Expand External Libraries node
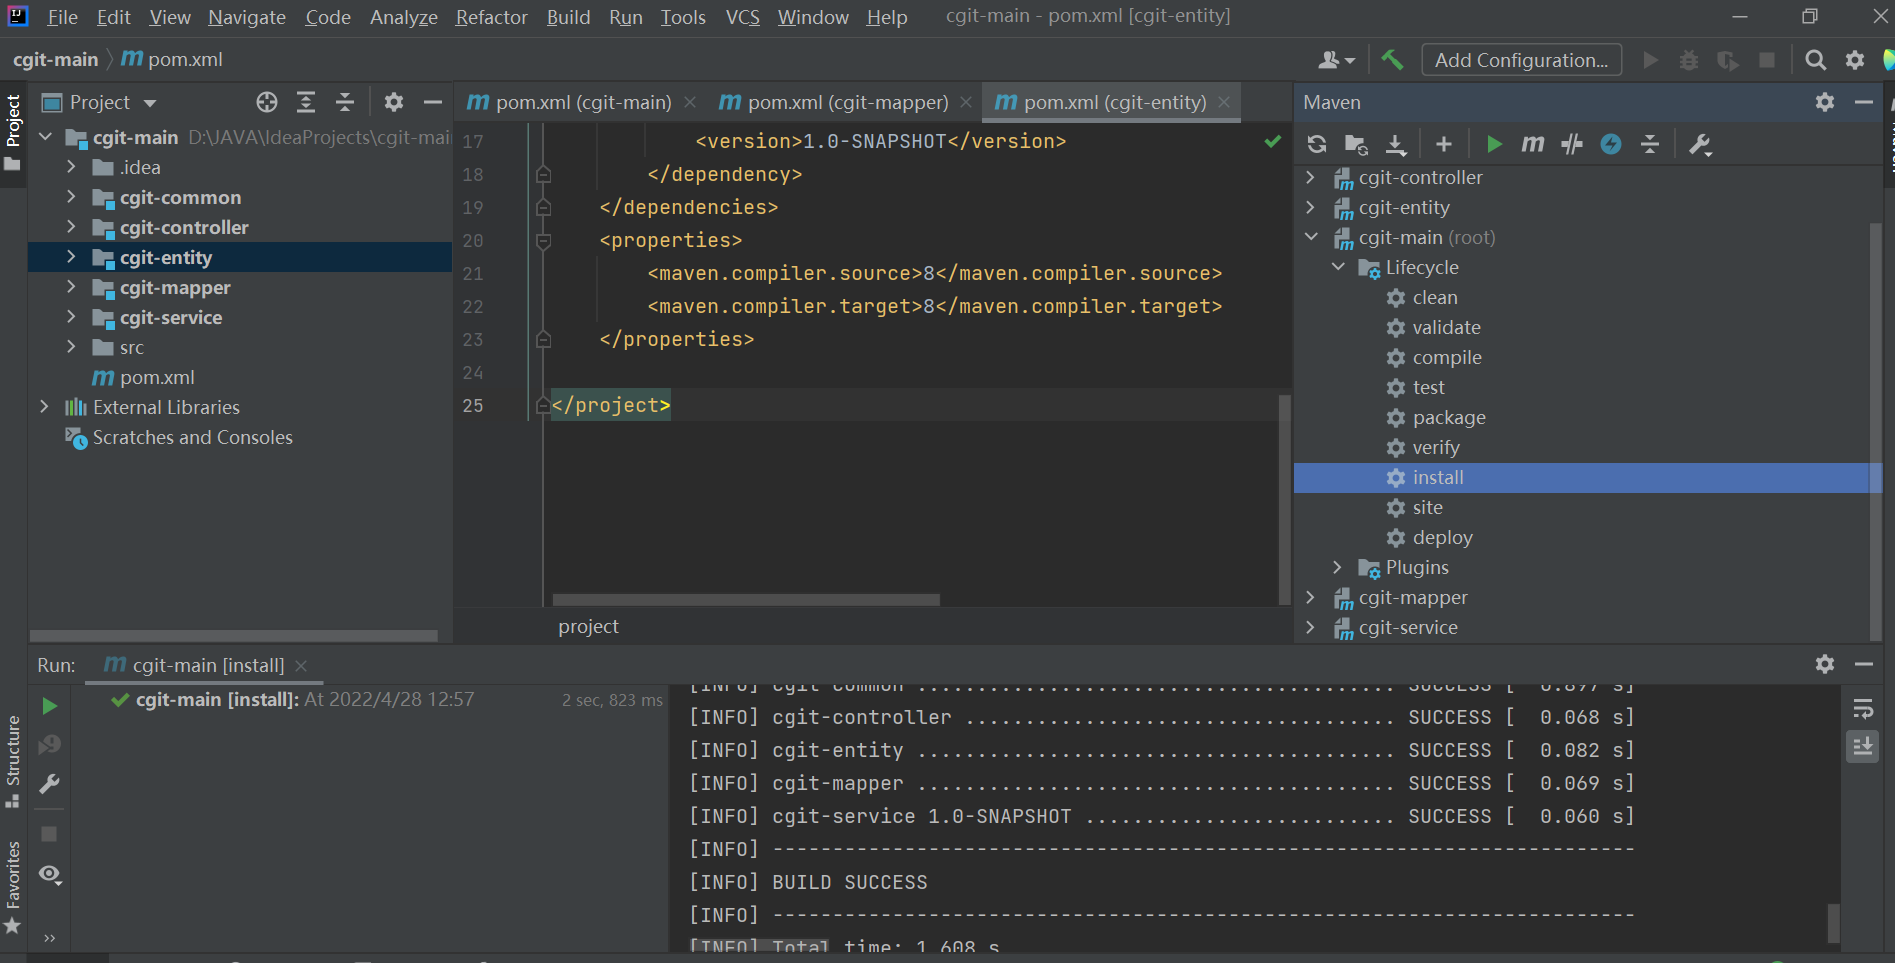The image size is (1895, 963). pos(44,407)
